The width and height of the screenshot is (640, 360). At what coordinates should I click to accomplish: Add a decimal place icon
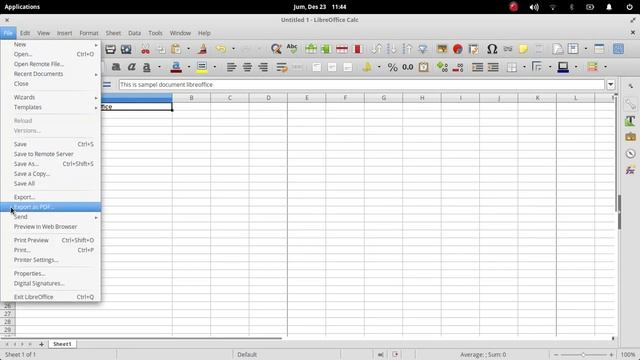coord(442,67)
